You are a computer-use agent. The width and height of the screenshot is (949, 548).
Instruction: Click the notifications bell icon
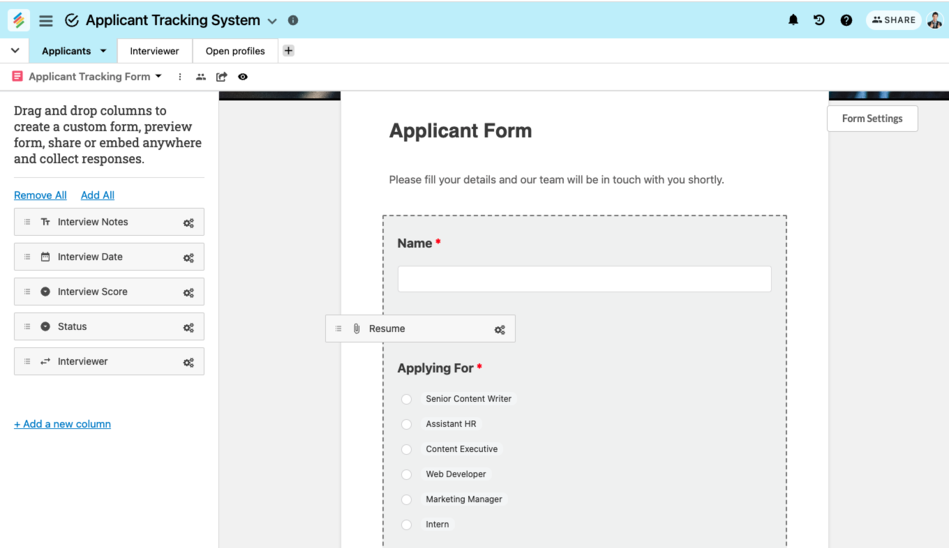coord(793,20)
